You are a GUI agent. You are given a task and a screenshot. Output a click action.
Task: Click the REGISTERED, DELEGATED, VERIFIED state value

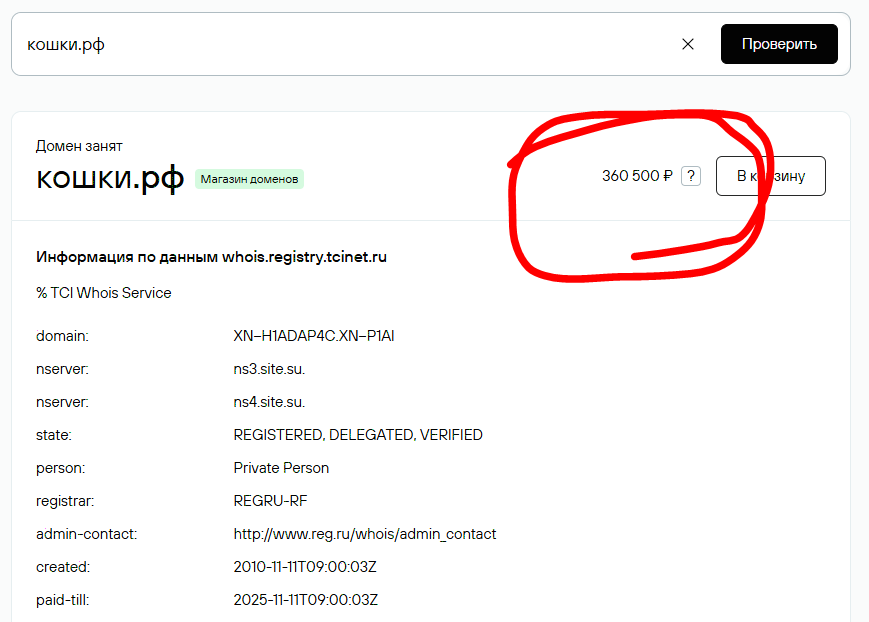tap(357, 435)
